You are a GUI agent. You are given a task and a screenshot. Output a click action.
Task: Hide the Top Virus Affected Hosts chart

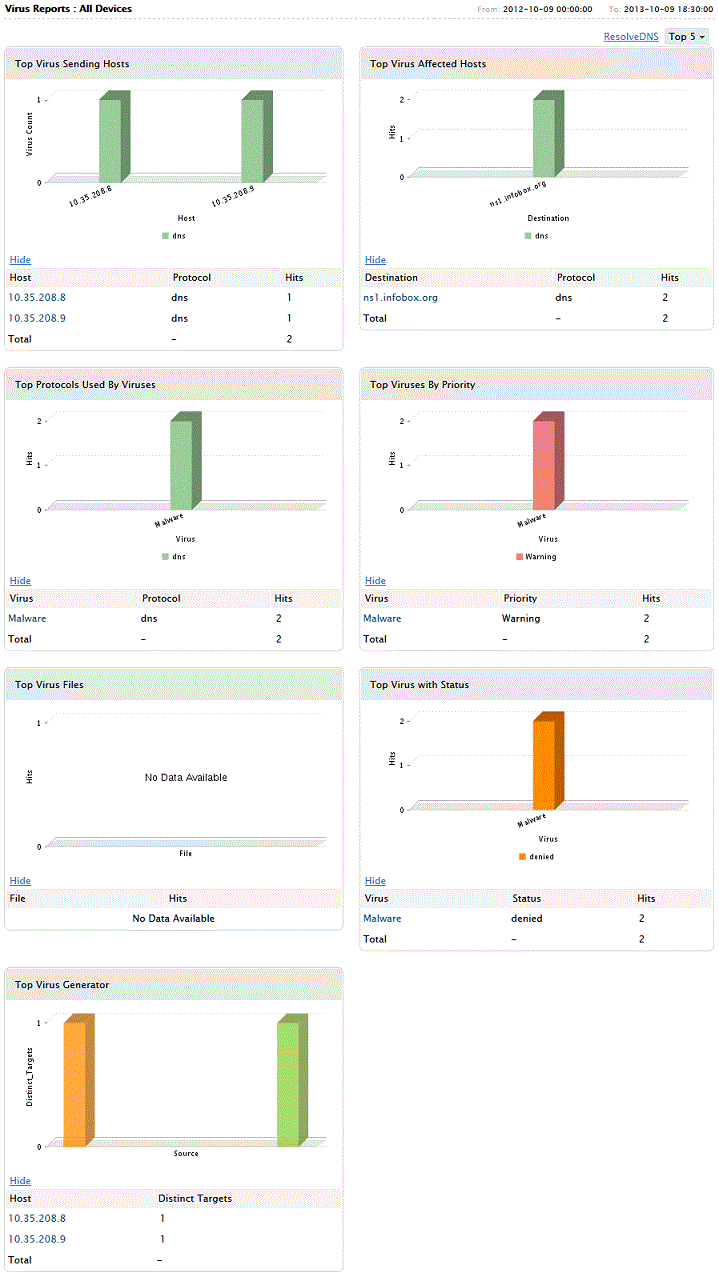[375, 260]
